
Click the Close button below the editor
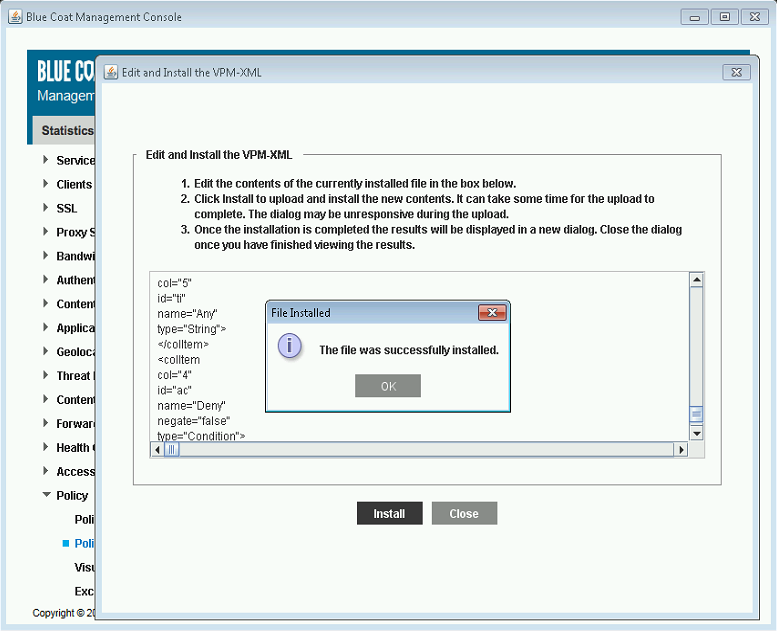(x=464, y=513)
